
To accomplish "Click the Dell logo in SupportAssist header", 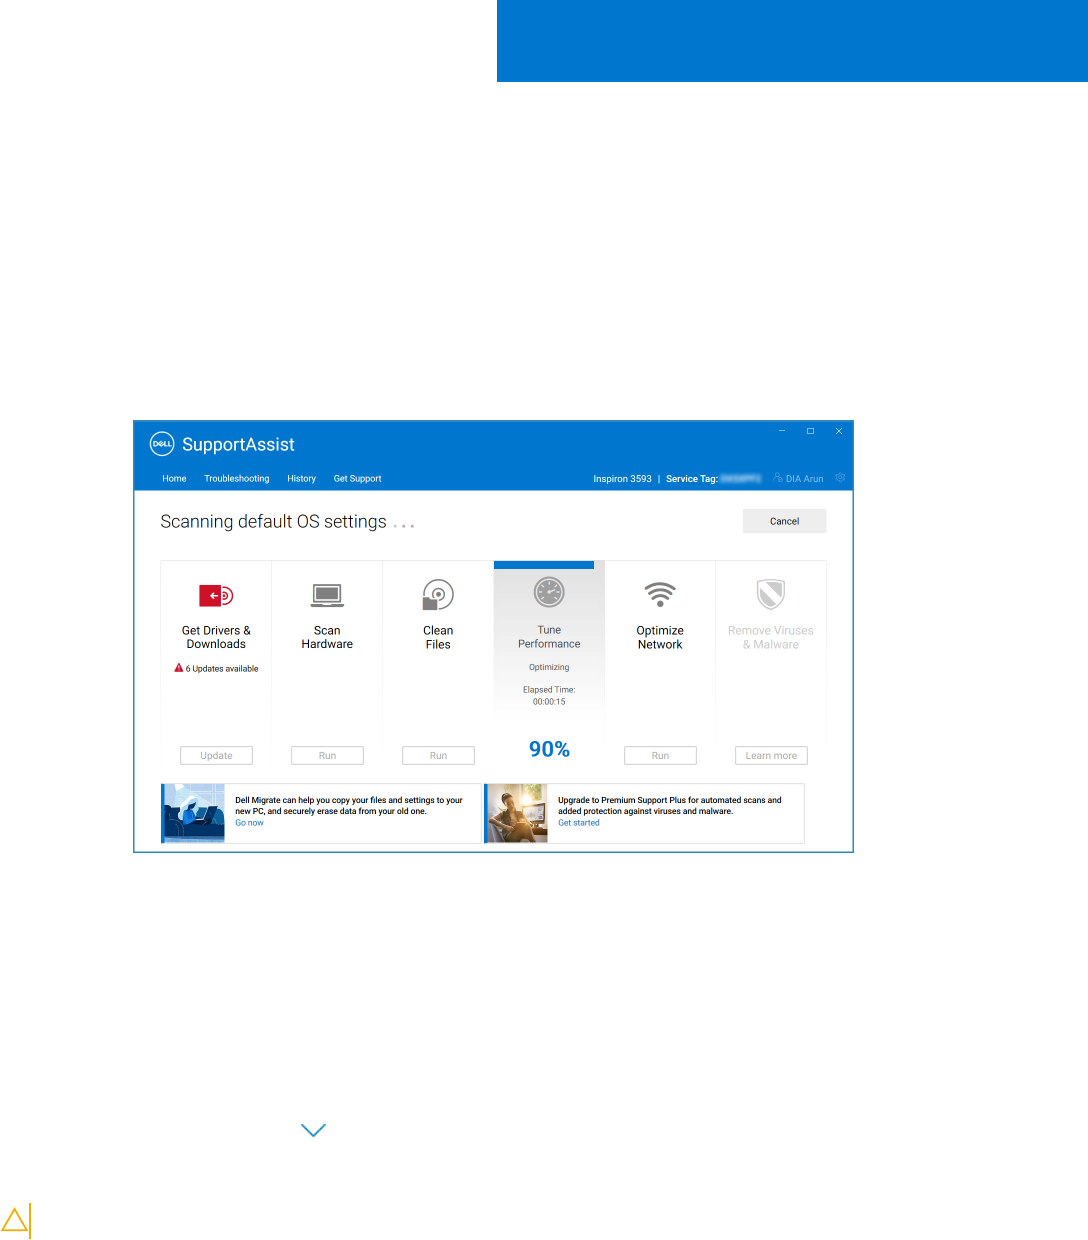I will (x=162, y=444).
